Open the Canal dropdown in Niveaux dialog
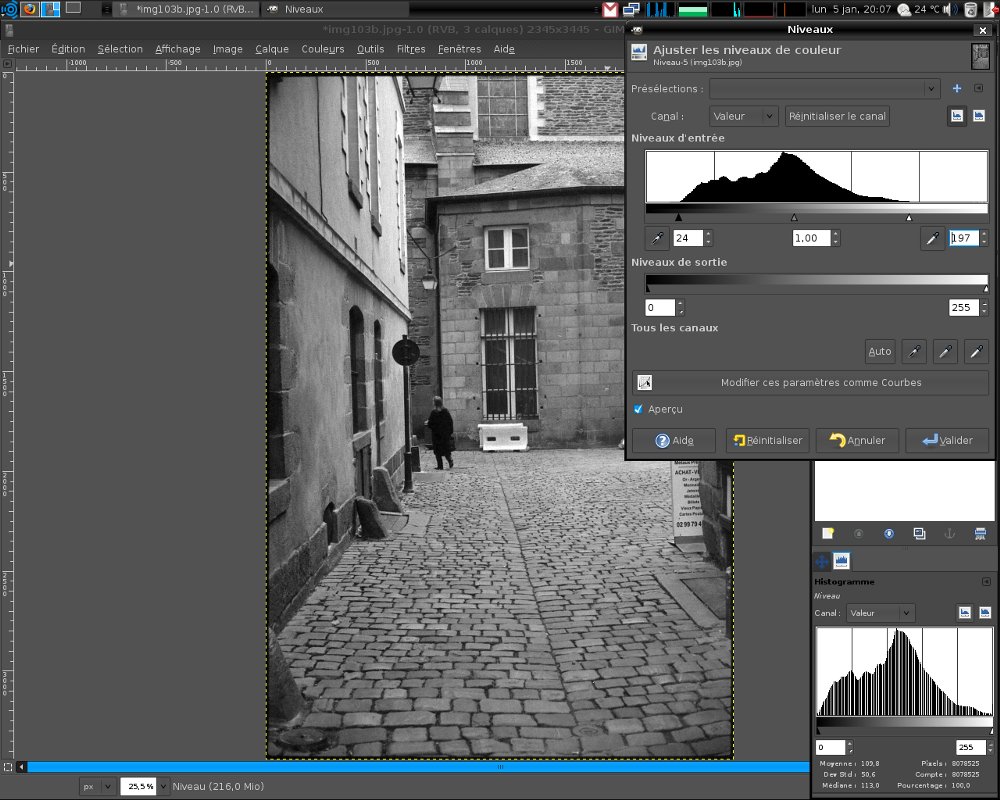This screenshot has width=1000, height=800. point(744,116)
